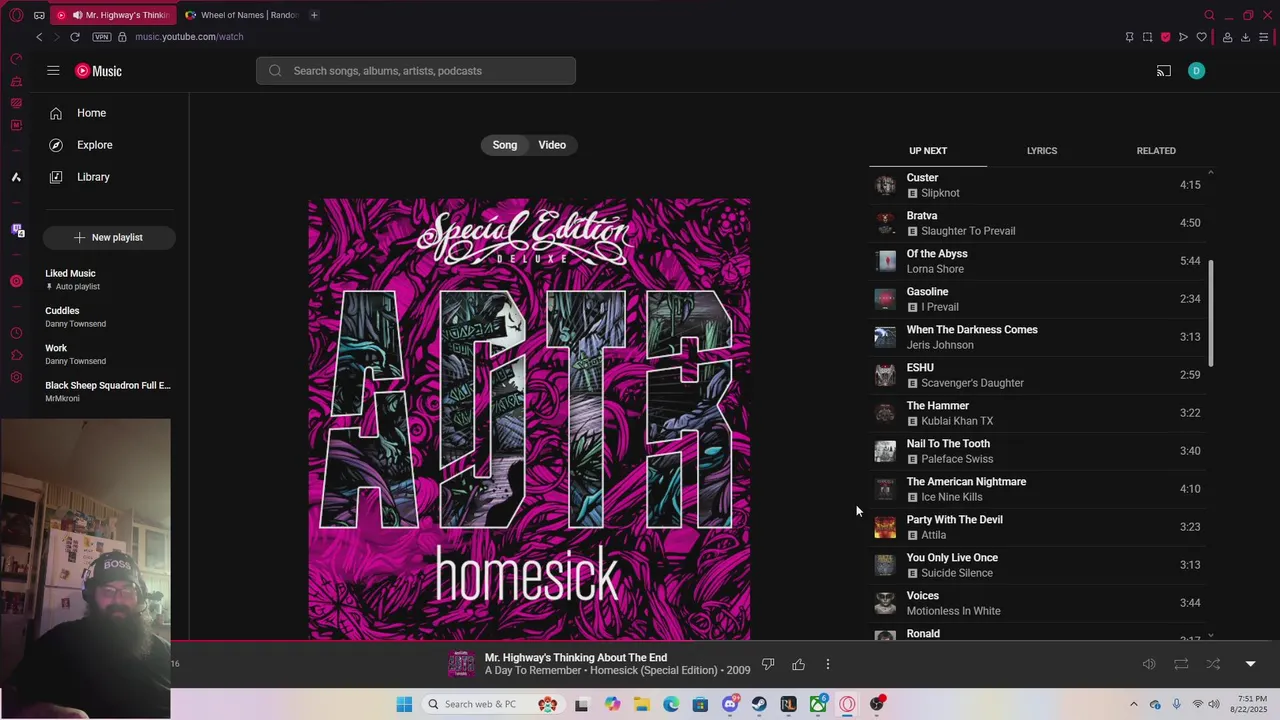The width and height of the screenshot is (1280, 720).
Task: Play Custer by Slipknot from queue
Action: pyautogui.click(x=1037, y=185)
